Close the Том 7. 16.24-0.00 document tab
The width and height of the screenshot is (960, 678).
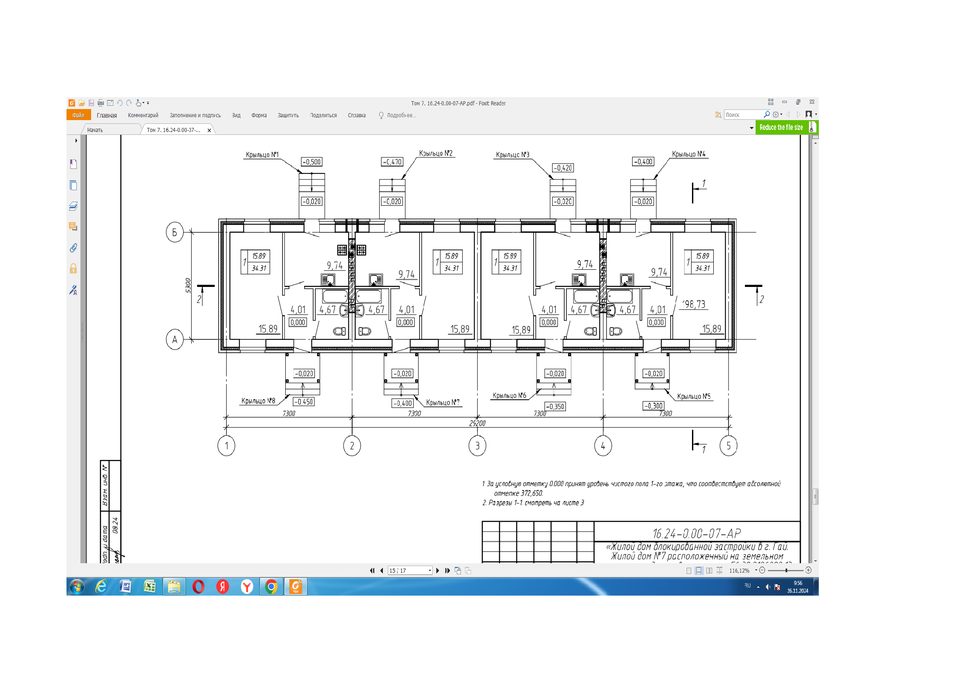tap(209, 130)
